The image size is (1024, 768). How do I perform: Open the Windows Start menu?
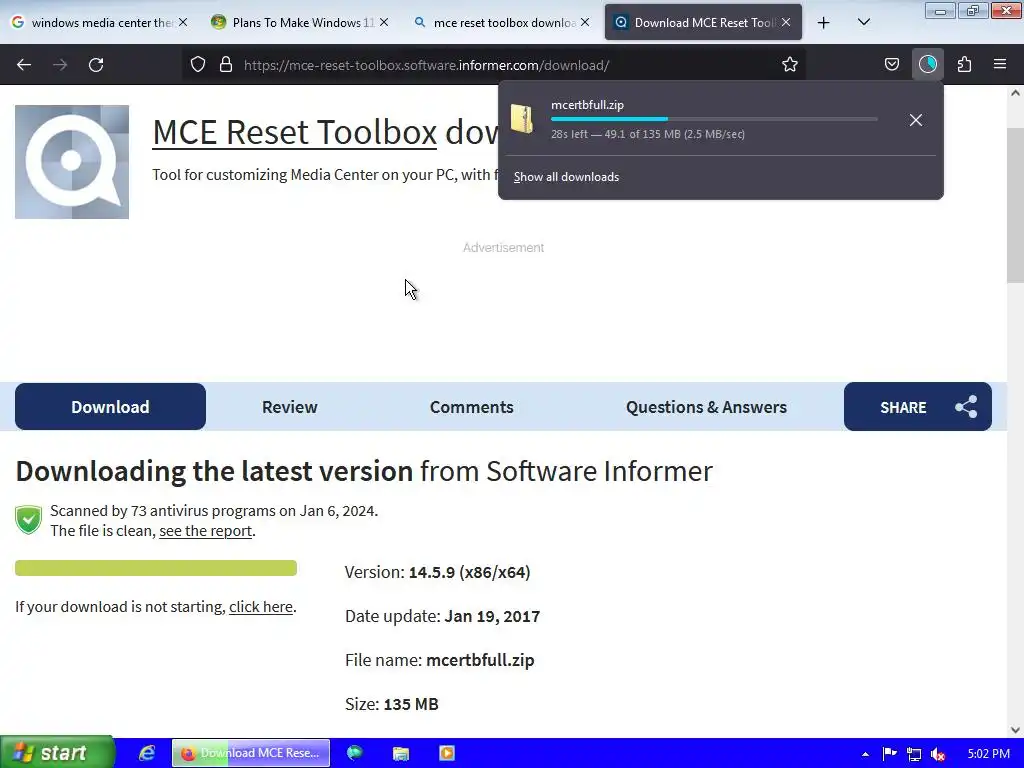(57, 752)
